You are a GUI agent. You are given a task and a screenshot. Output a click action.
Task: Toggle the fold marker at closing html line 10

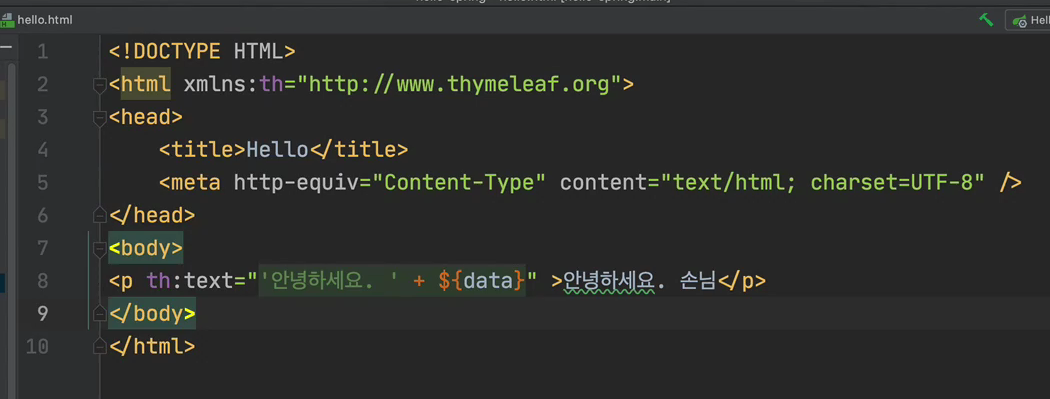[x=100, y=346]
